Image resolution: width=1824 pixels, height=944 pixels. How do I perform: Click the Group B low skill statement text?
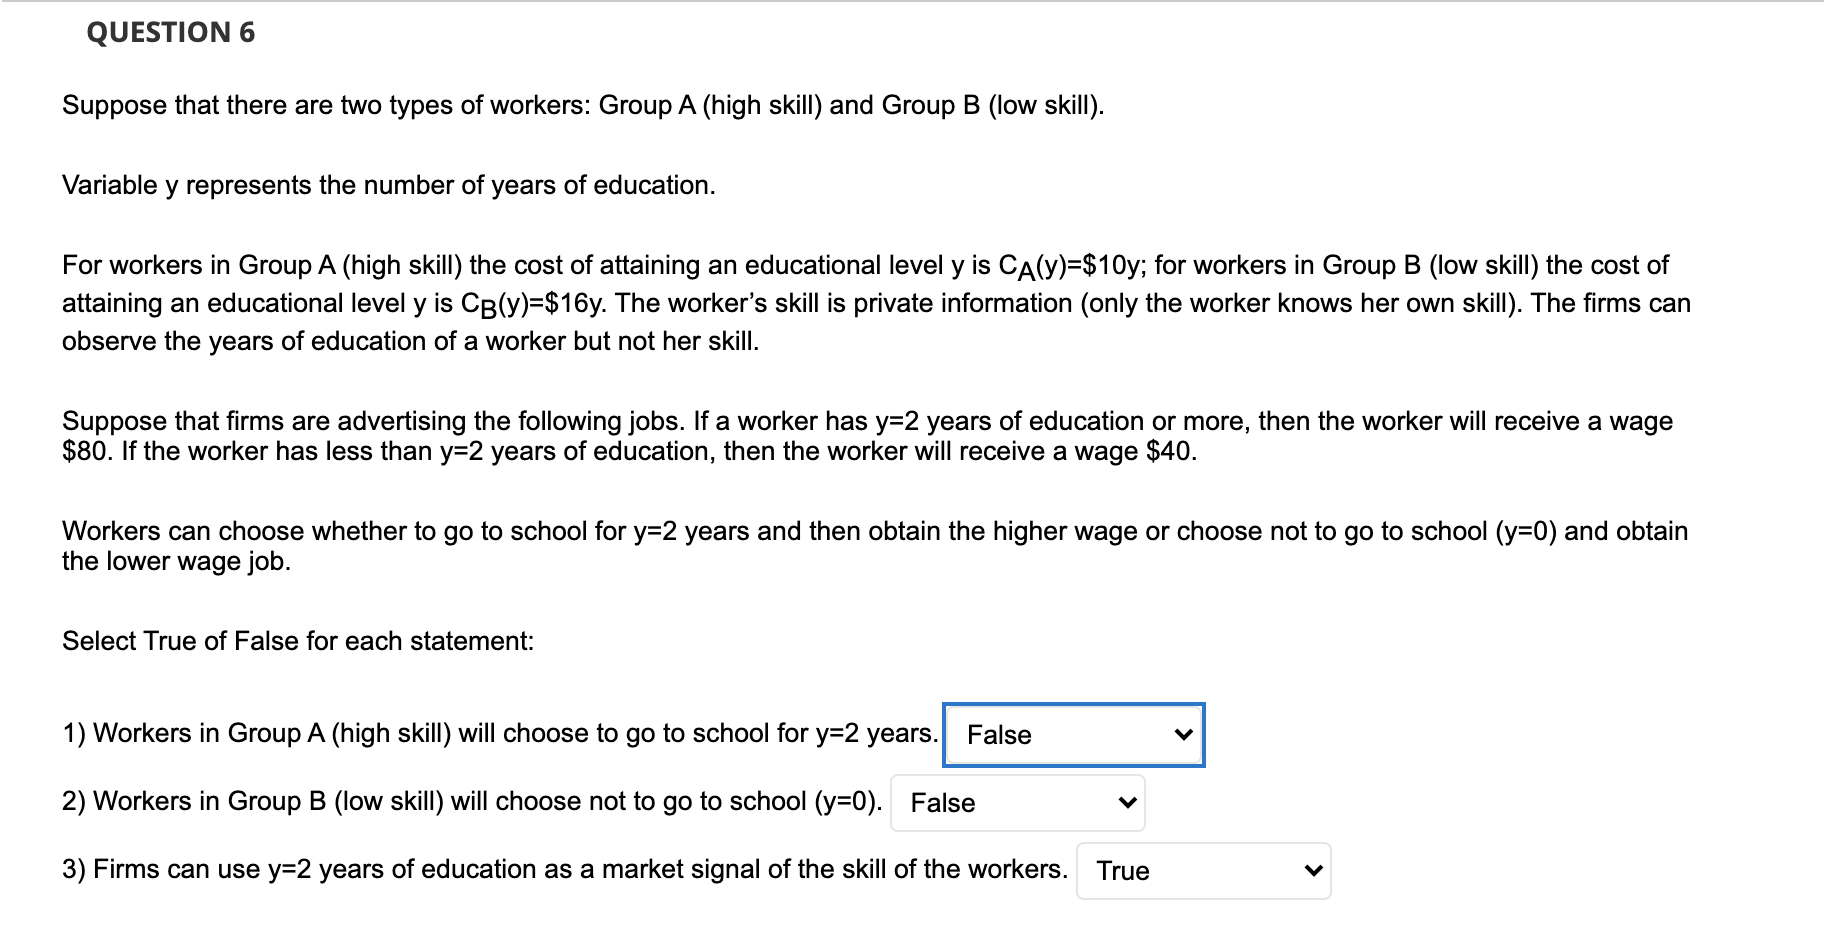coord(472,802)
